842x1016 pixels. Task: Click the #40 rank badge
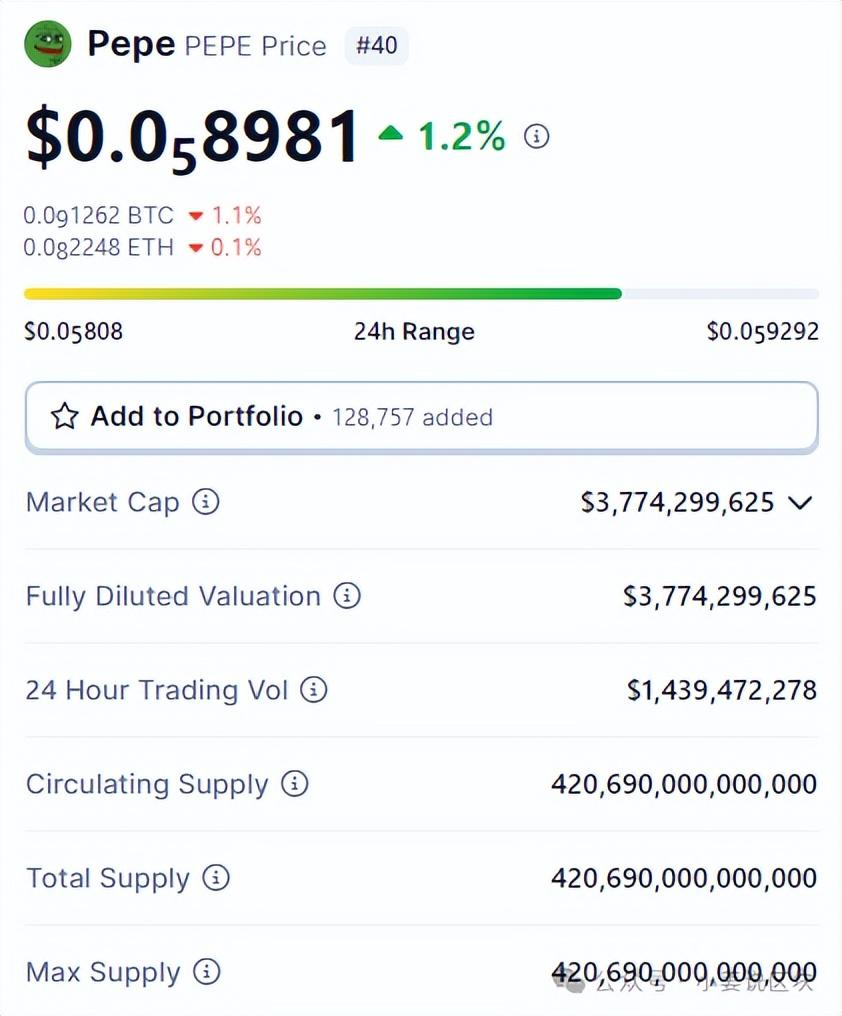(x=376, y=44)
